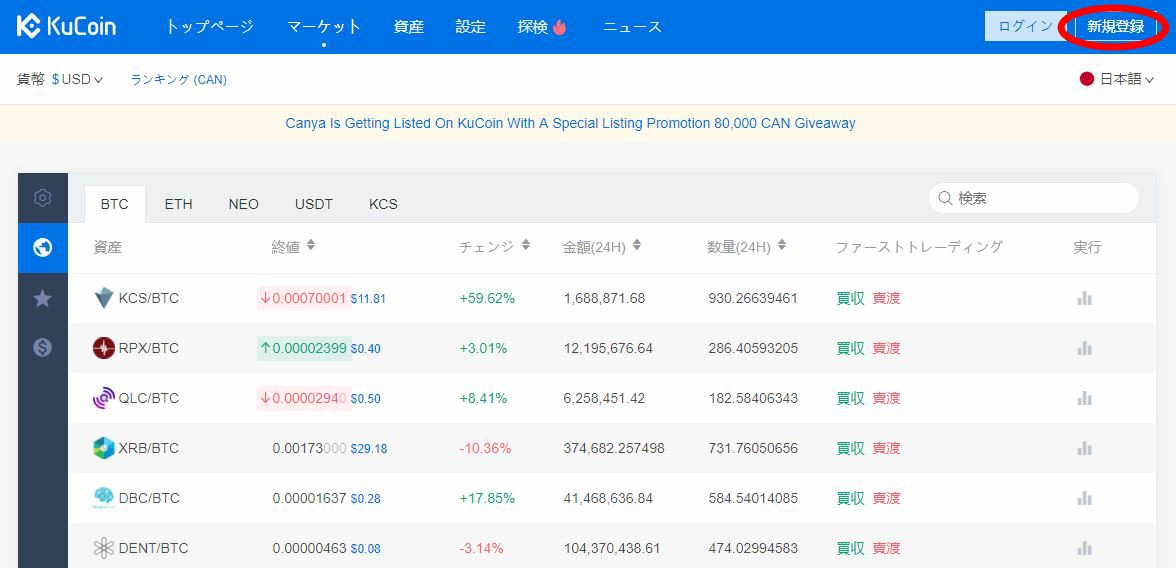
Task: Click 買収 for DBC/BTC
Action: [850, 498]
